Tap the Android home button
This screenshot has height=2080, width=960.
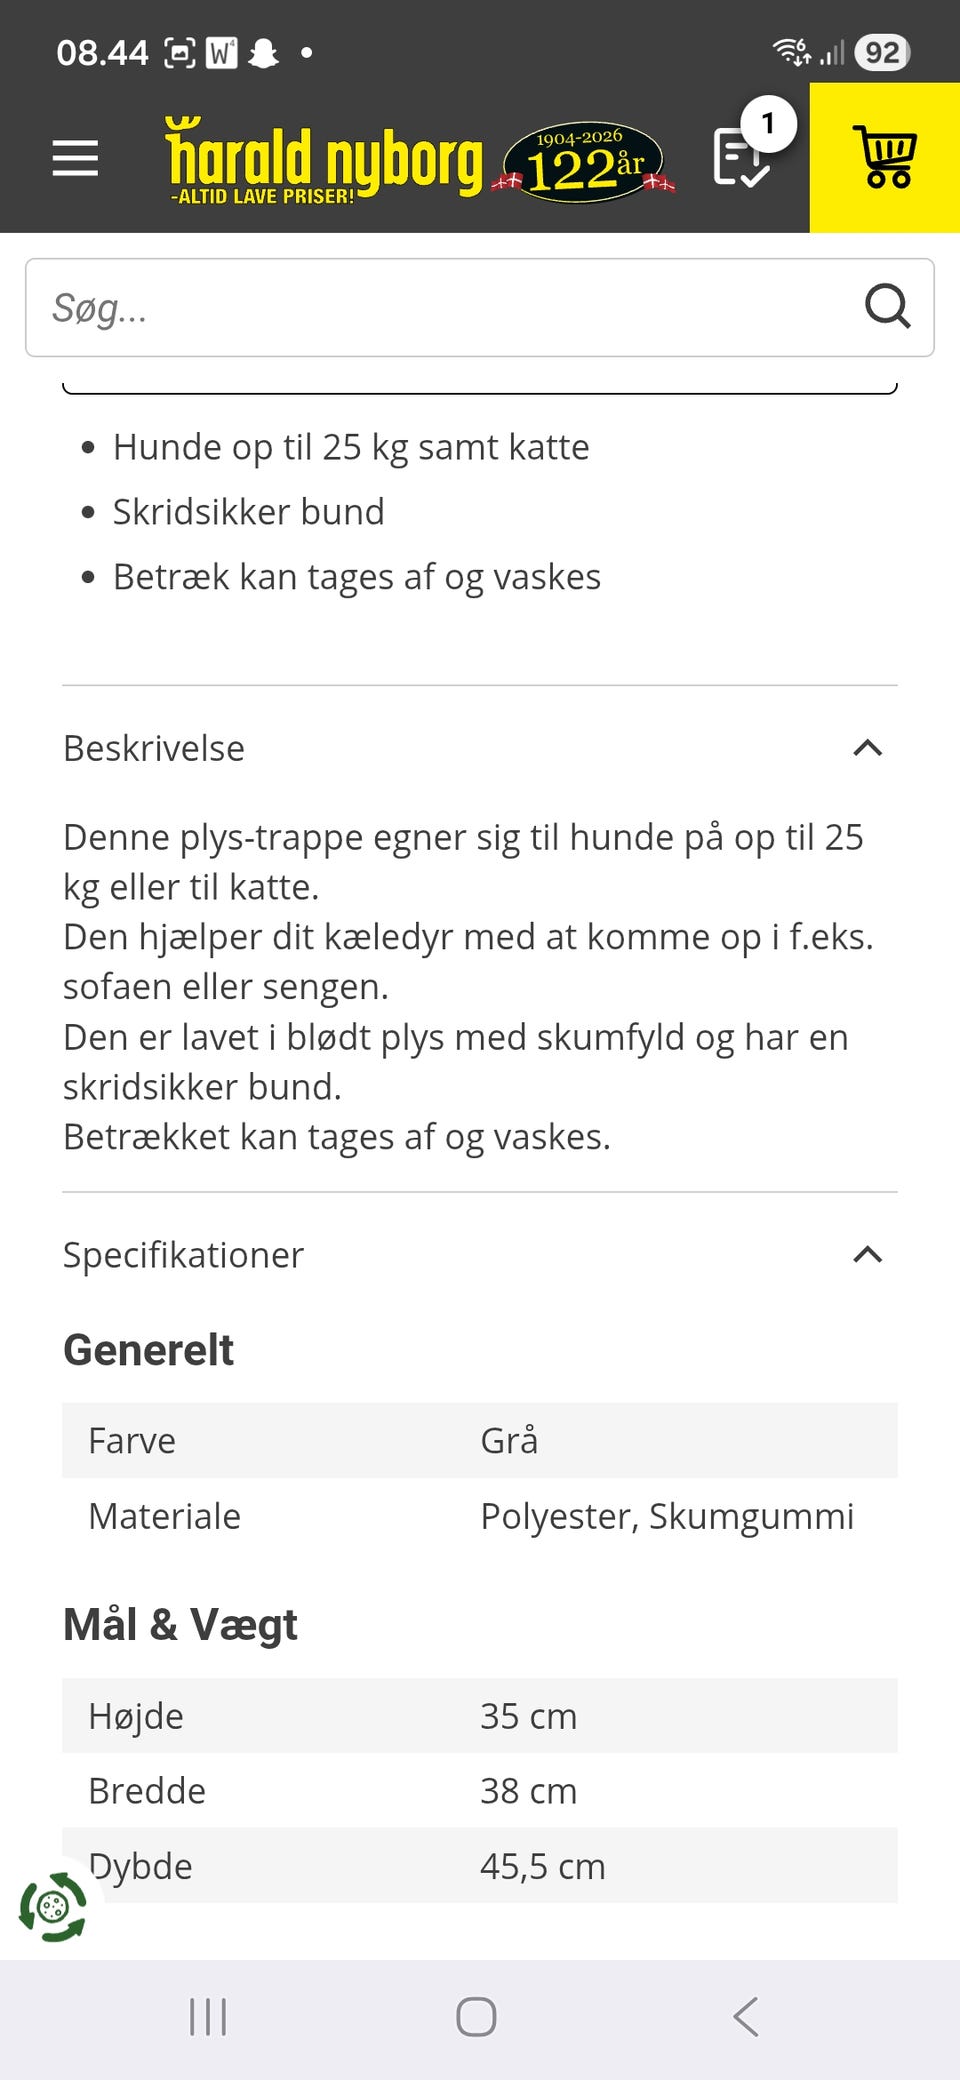476,2016
